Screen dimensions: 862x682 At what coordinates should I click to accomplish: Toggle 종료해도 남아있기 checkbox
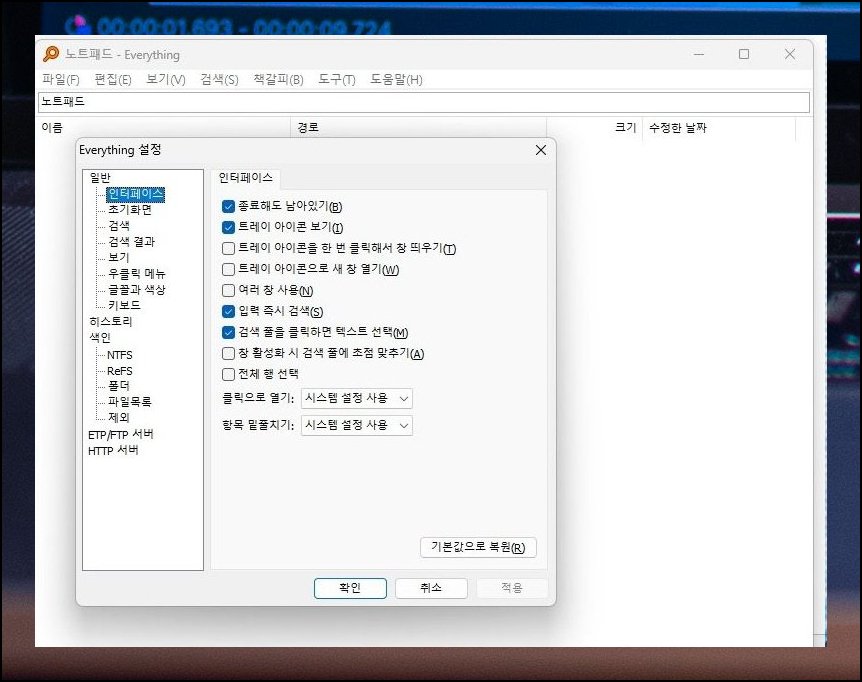point(228,207)
